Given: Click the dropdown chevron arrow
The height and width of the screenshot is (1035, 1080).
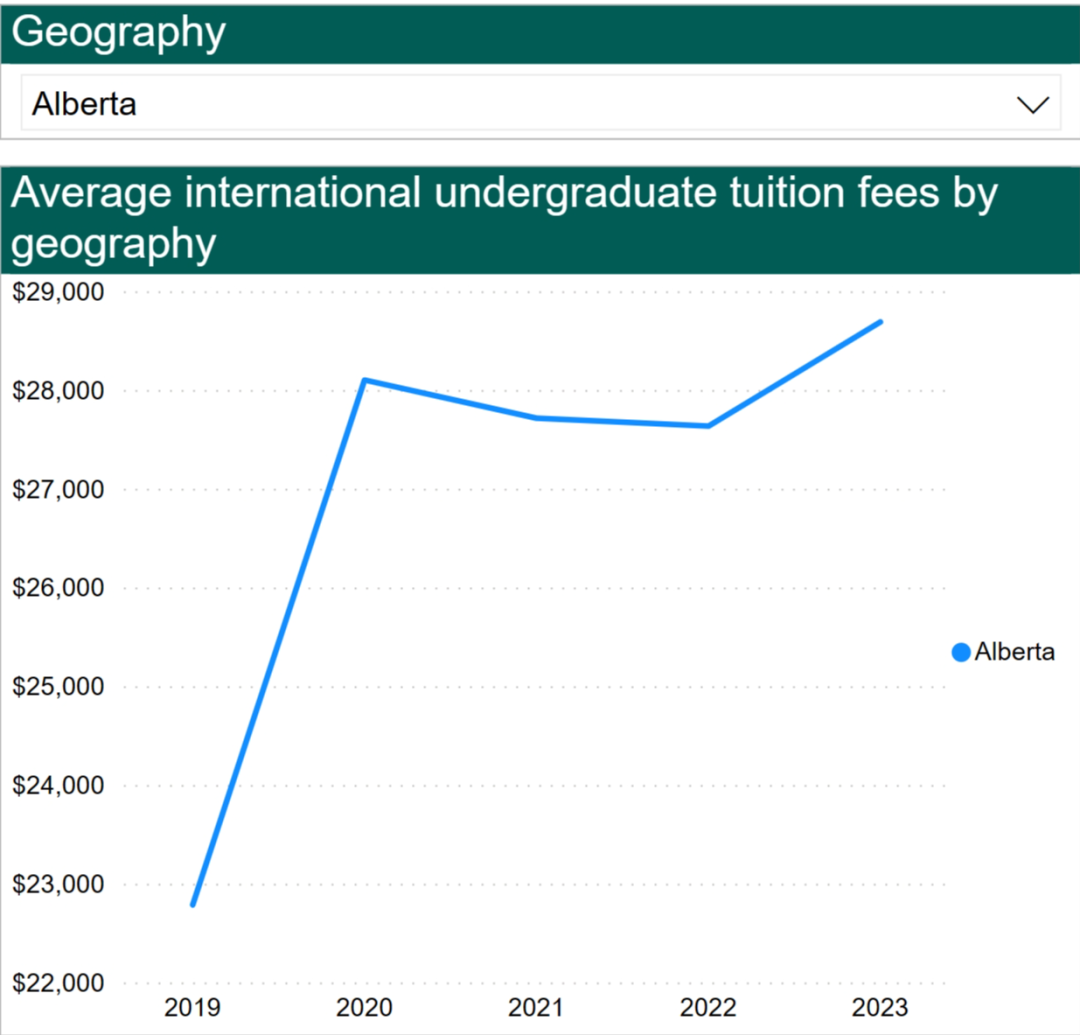Looking at the screenshot, I should [1032, 105].
